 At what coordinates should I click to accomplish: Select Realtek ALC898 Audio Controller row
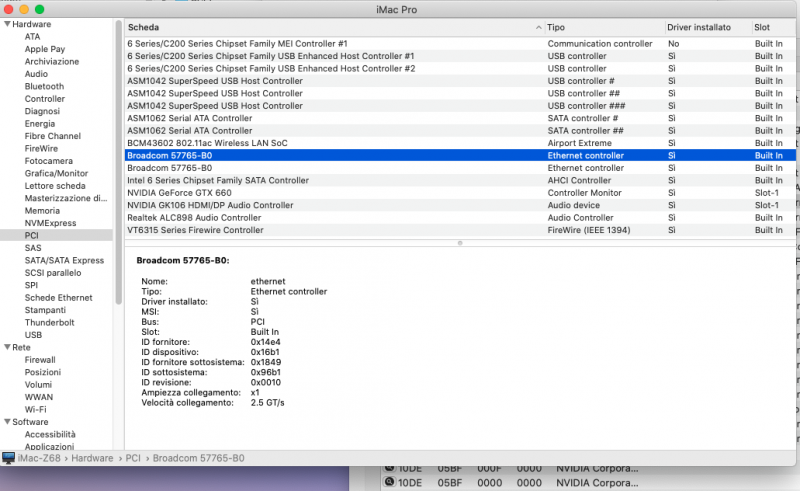pos(460,217)
